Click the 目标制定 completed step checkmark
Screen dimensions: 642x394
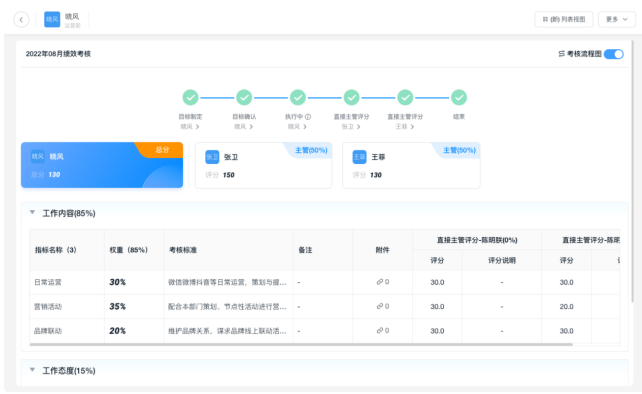point(190,97)
